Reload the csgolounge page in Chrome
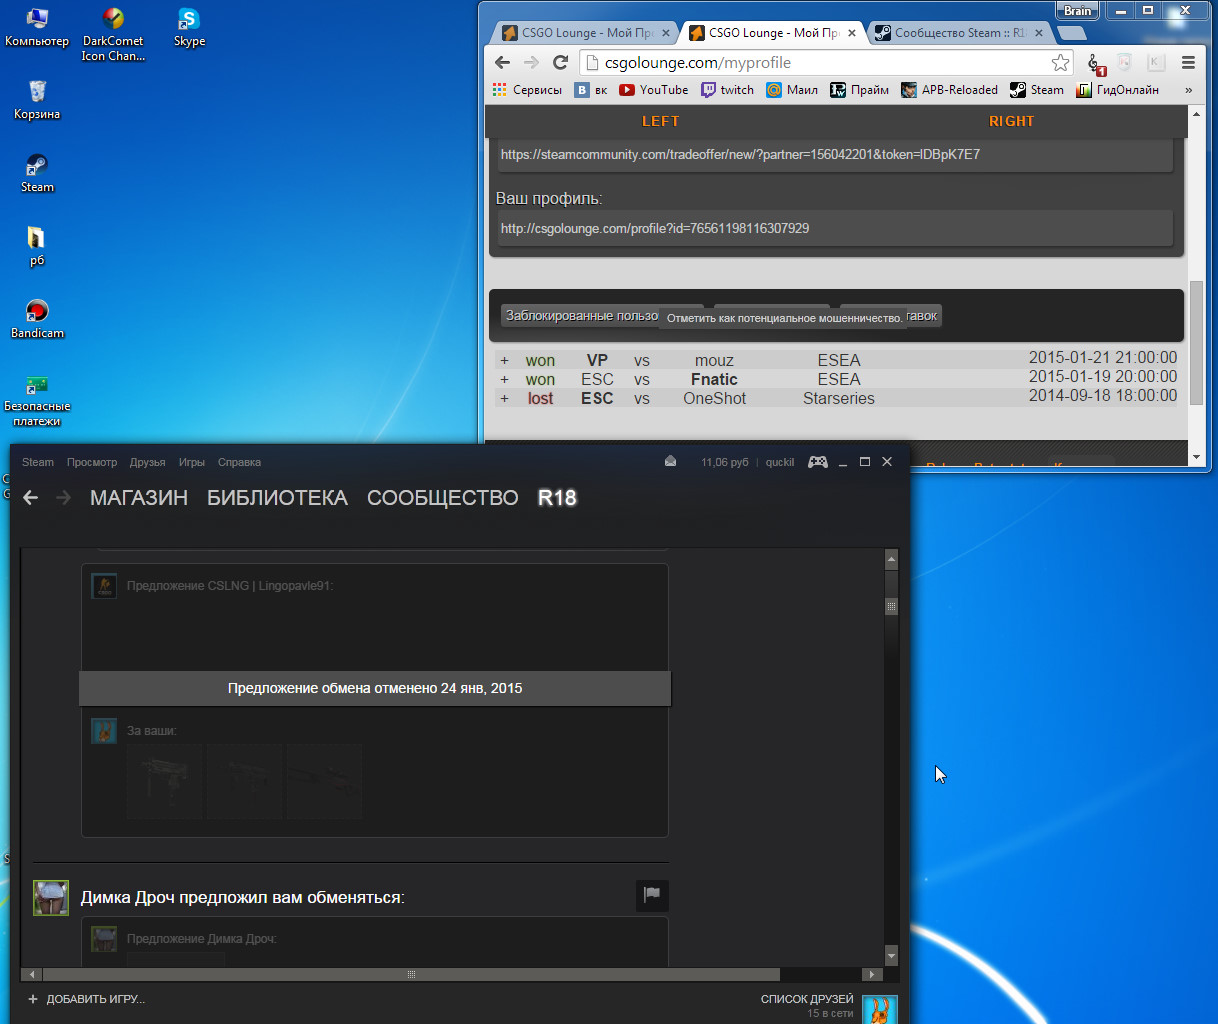The image size is (1218, 1024). (x=560, y=62)
